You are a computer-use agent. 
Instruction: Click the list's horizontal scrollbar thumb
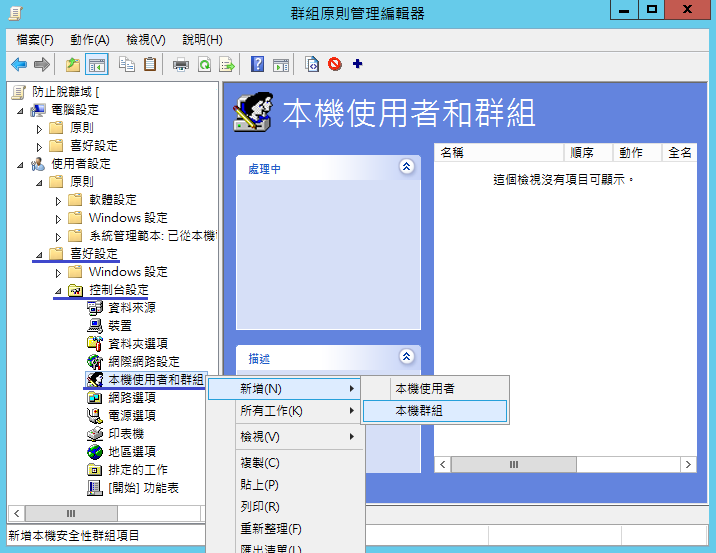click(515, 464)
